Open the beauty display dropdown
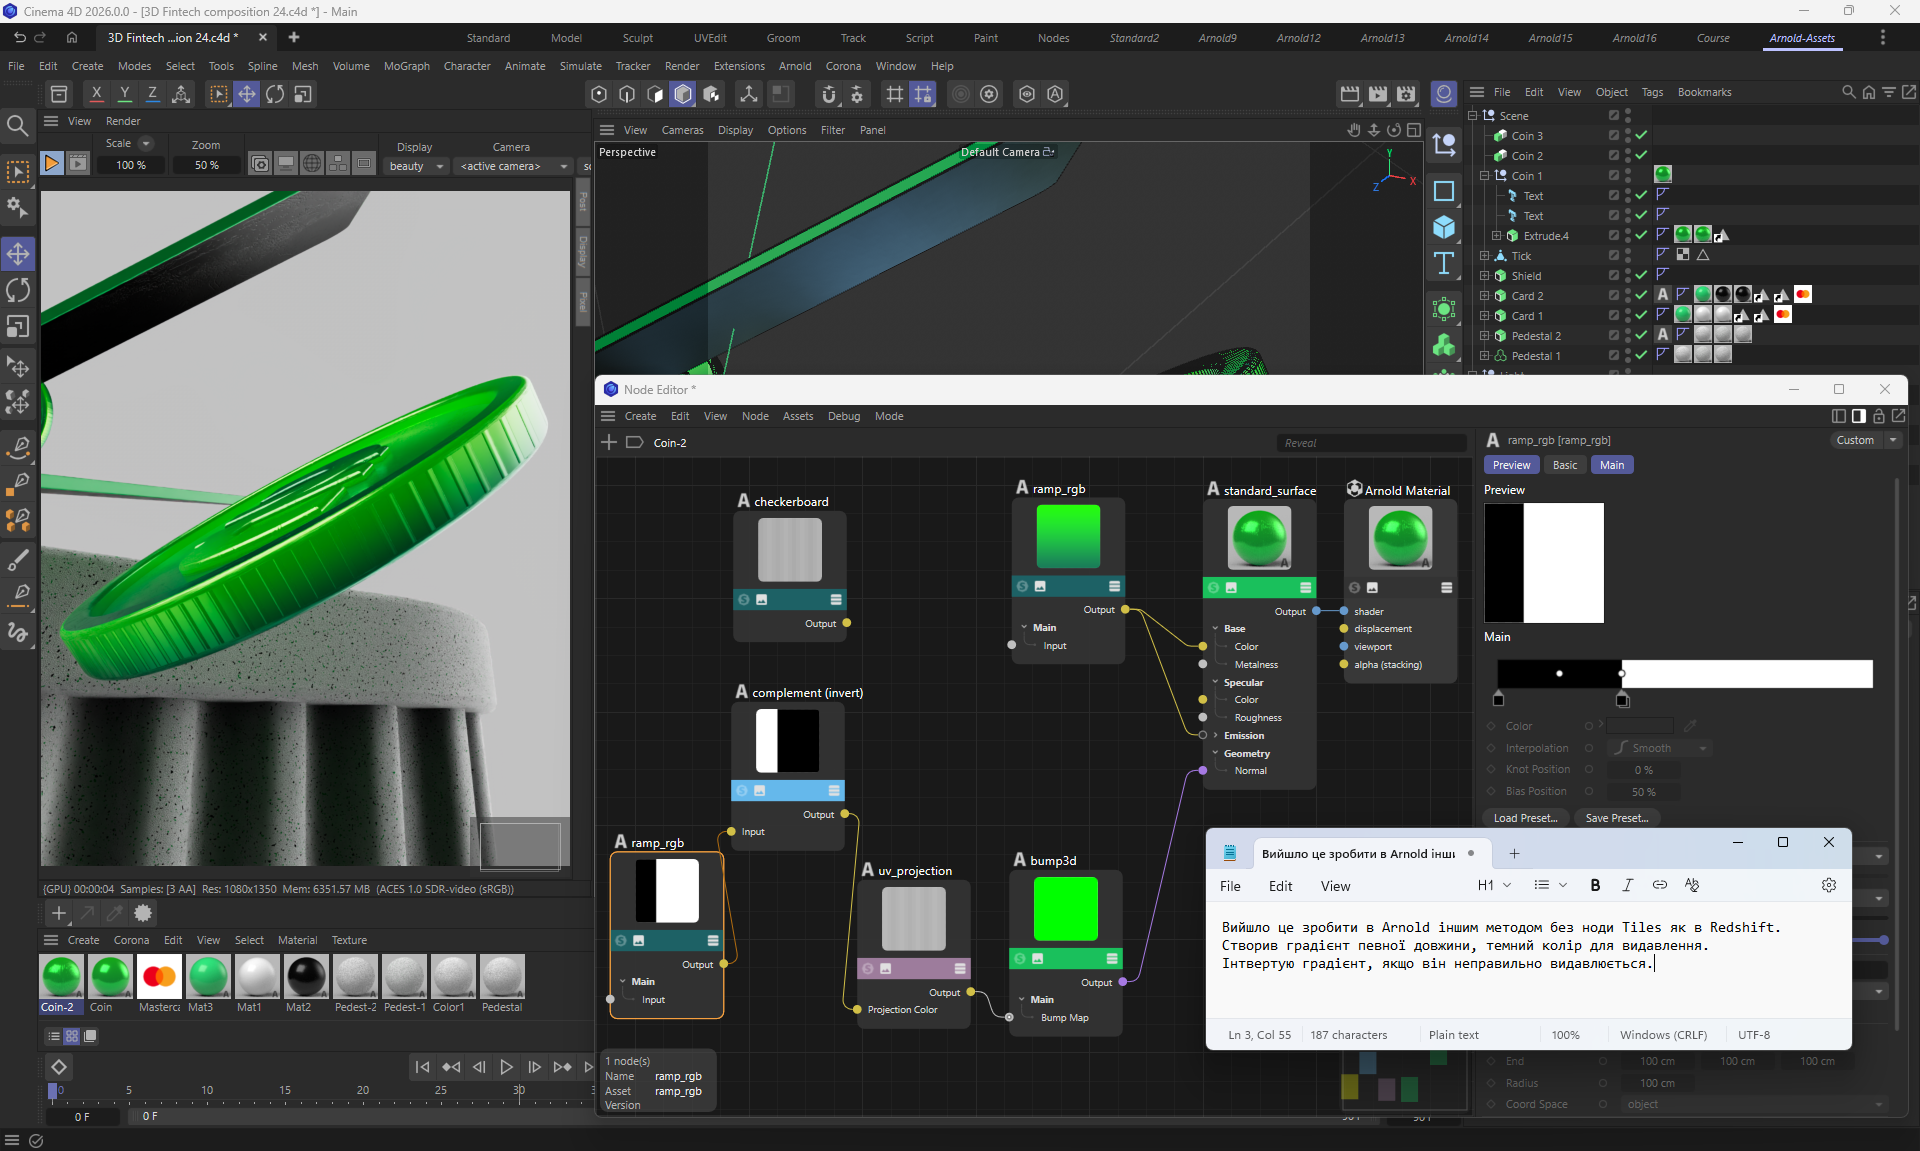The width and height of the screenshot is (1920, 1151). tap(417, 166)
